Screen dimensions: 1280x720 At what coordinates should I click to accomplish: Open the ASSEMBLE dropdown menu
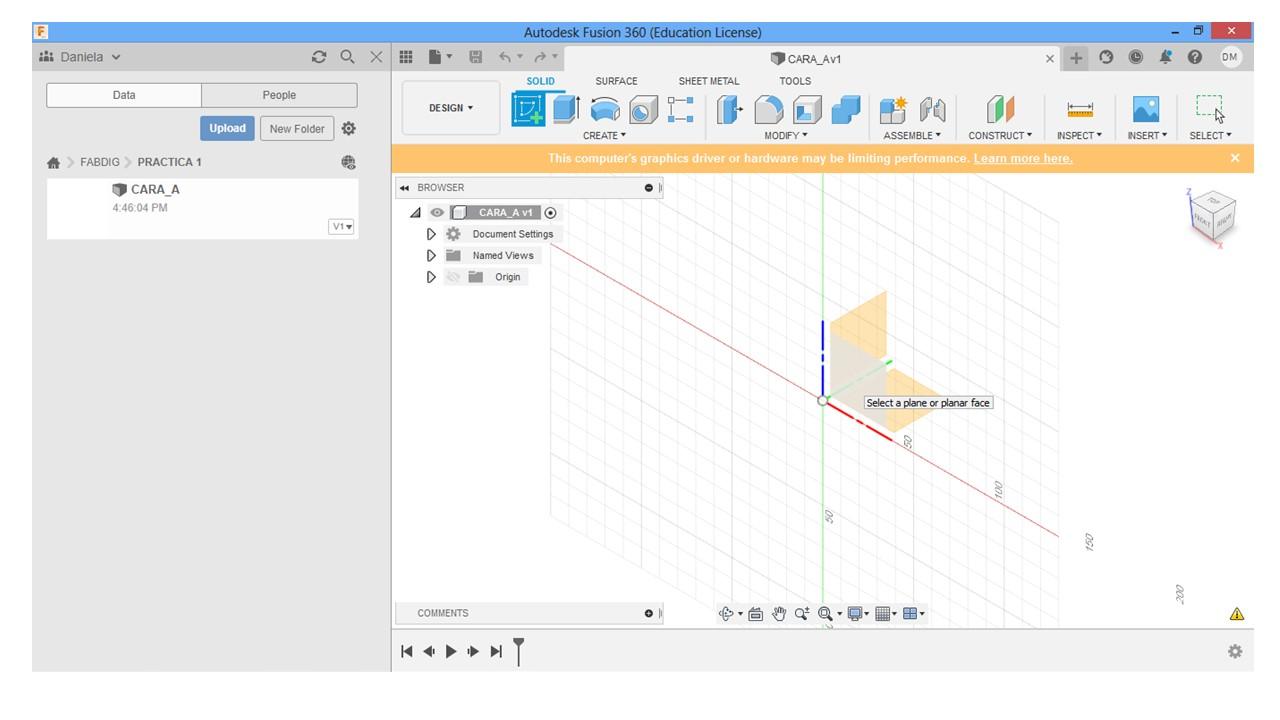[912, 135]
